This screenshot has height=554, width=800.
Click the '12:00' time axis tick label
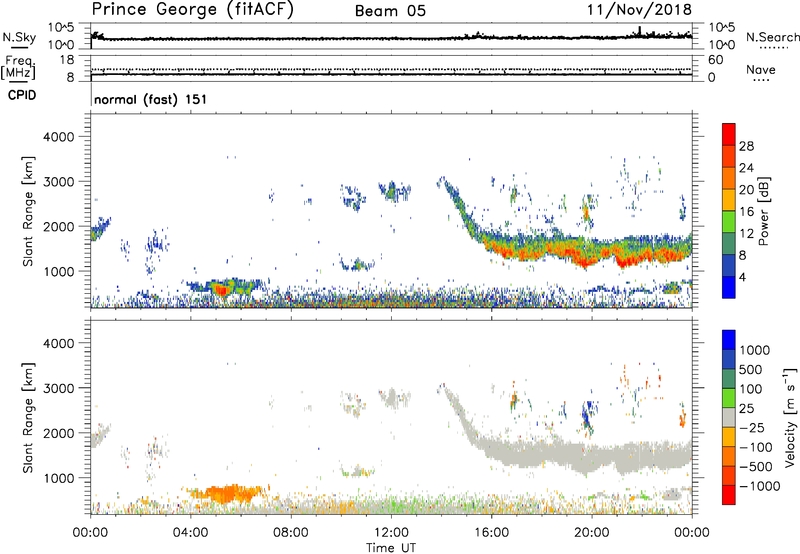pos(391,533)
